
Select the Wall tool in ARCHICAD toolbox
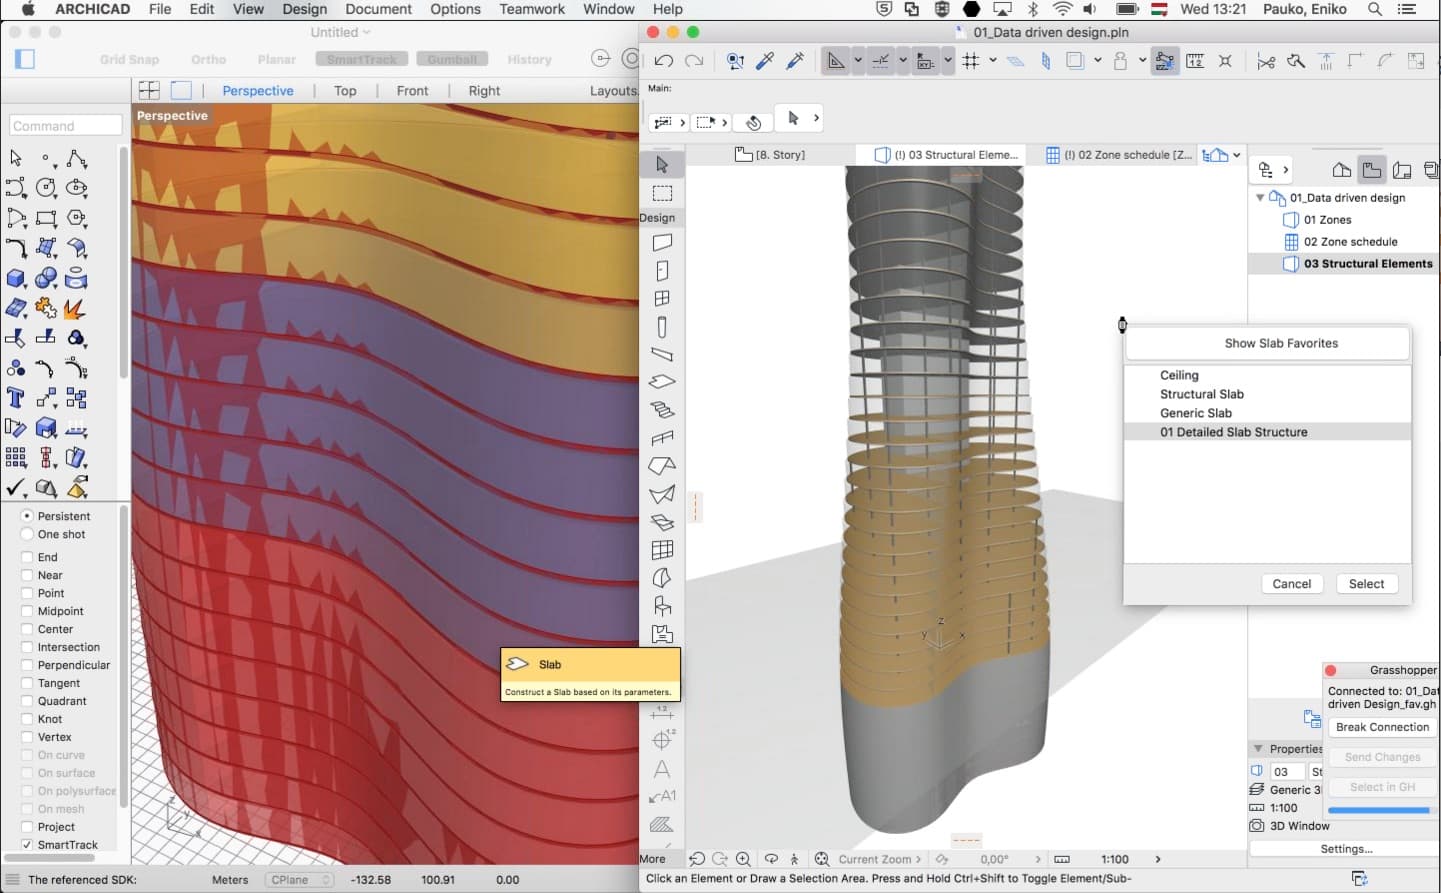pos(662,242)
